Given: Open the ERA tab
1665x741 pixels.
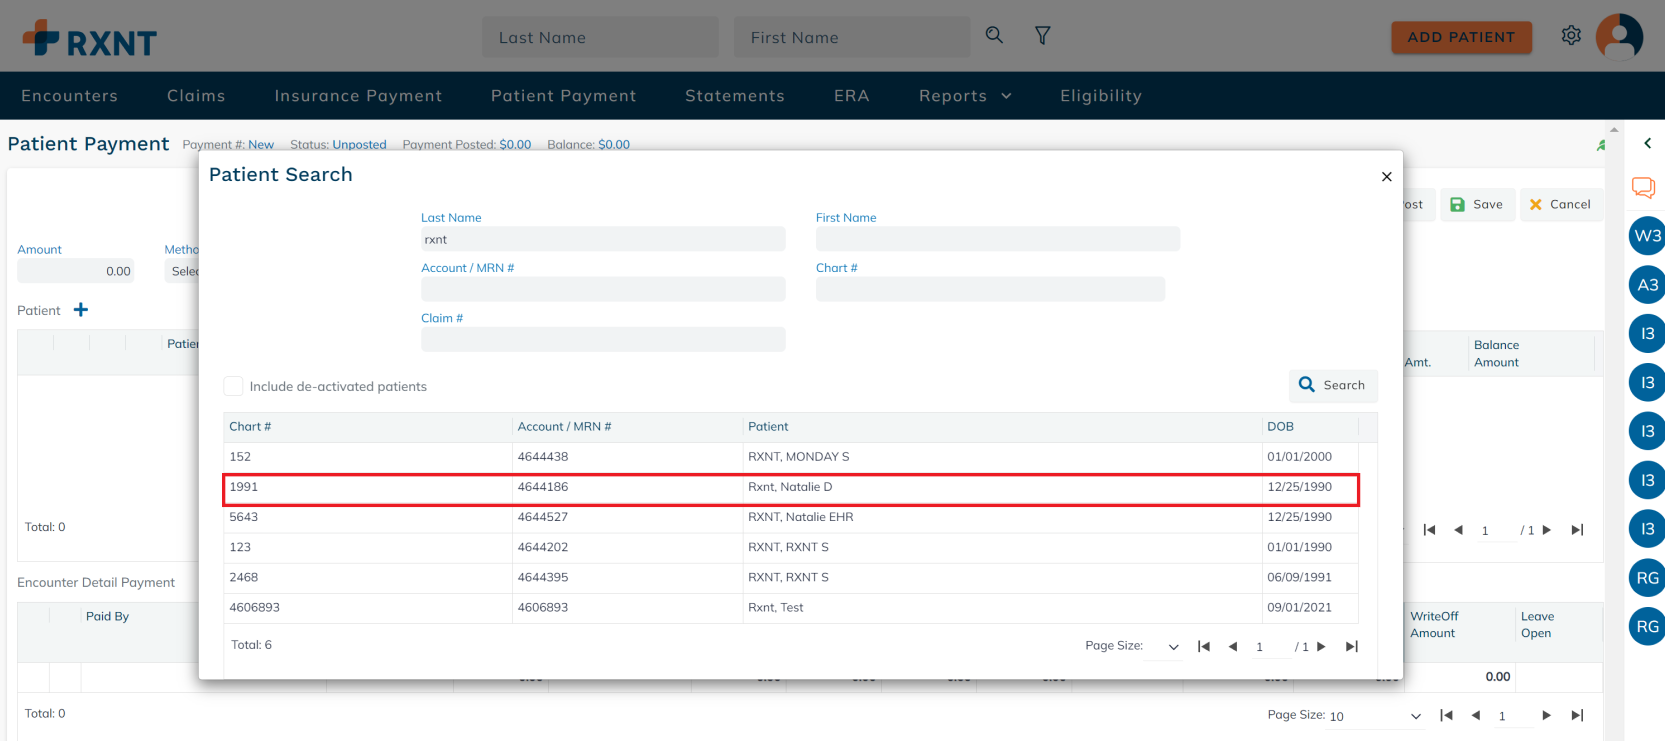Looking at the screenshot, I should click(852, 96).
